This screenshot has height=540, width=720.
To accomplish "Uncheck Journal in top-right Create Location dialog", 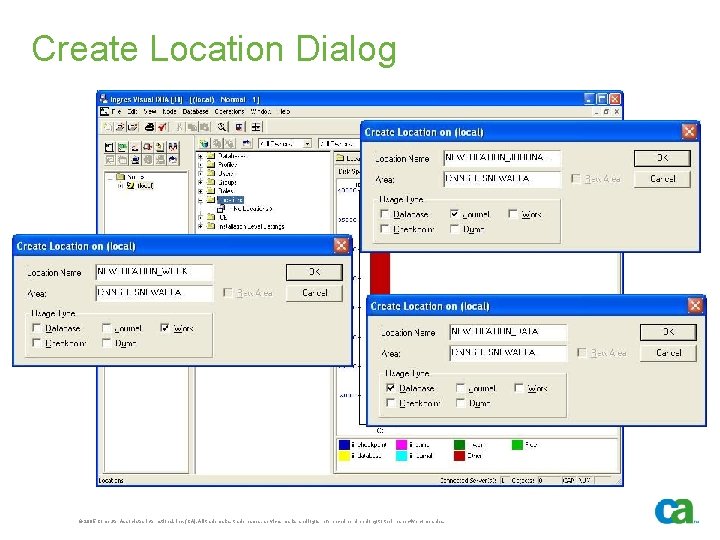I will coord(455,214).
